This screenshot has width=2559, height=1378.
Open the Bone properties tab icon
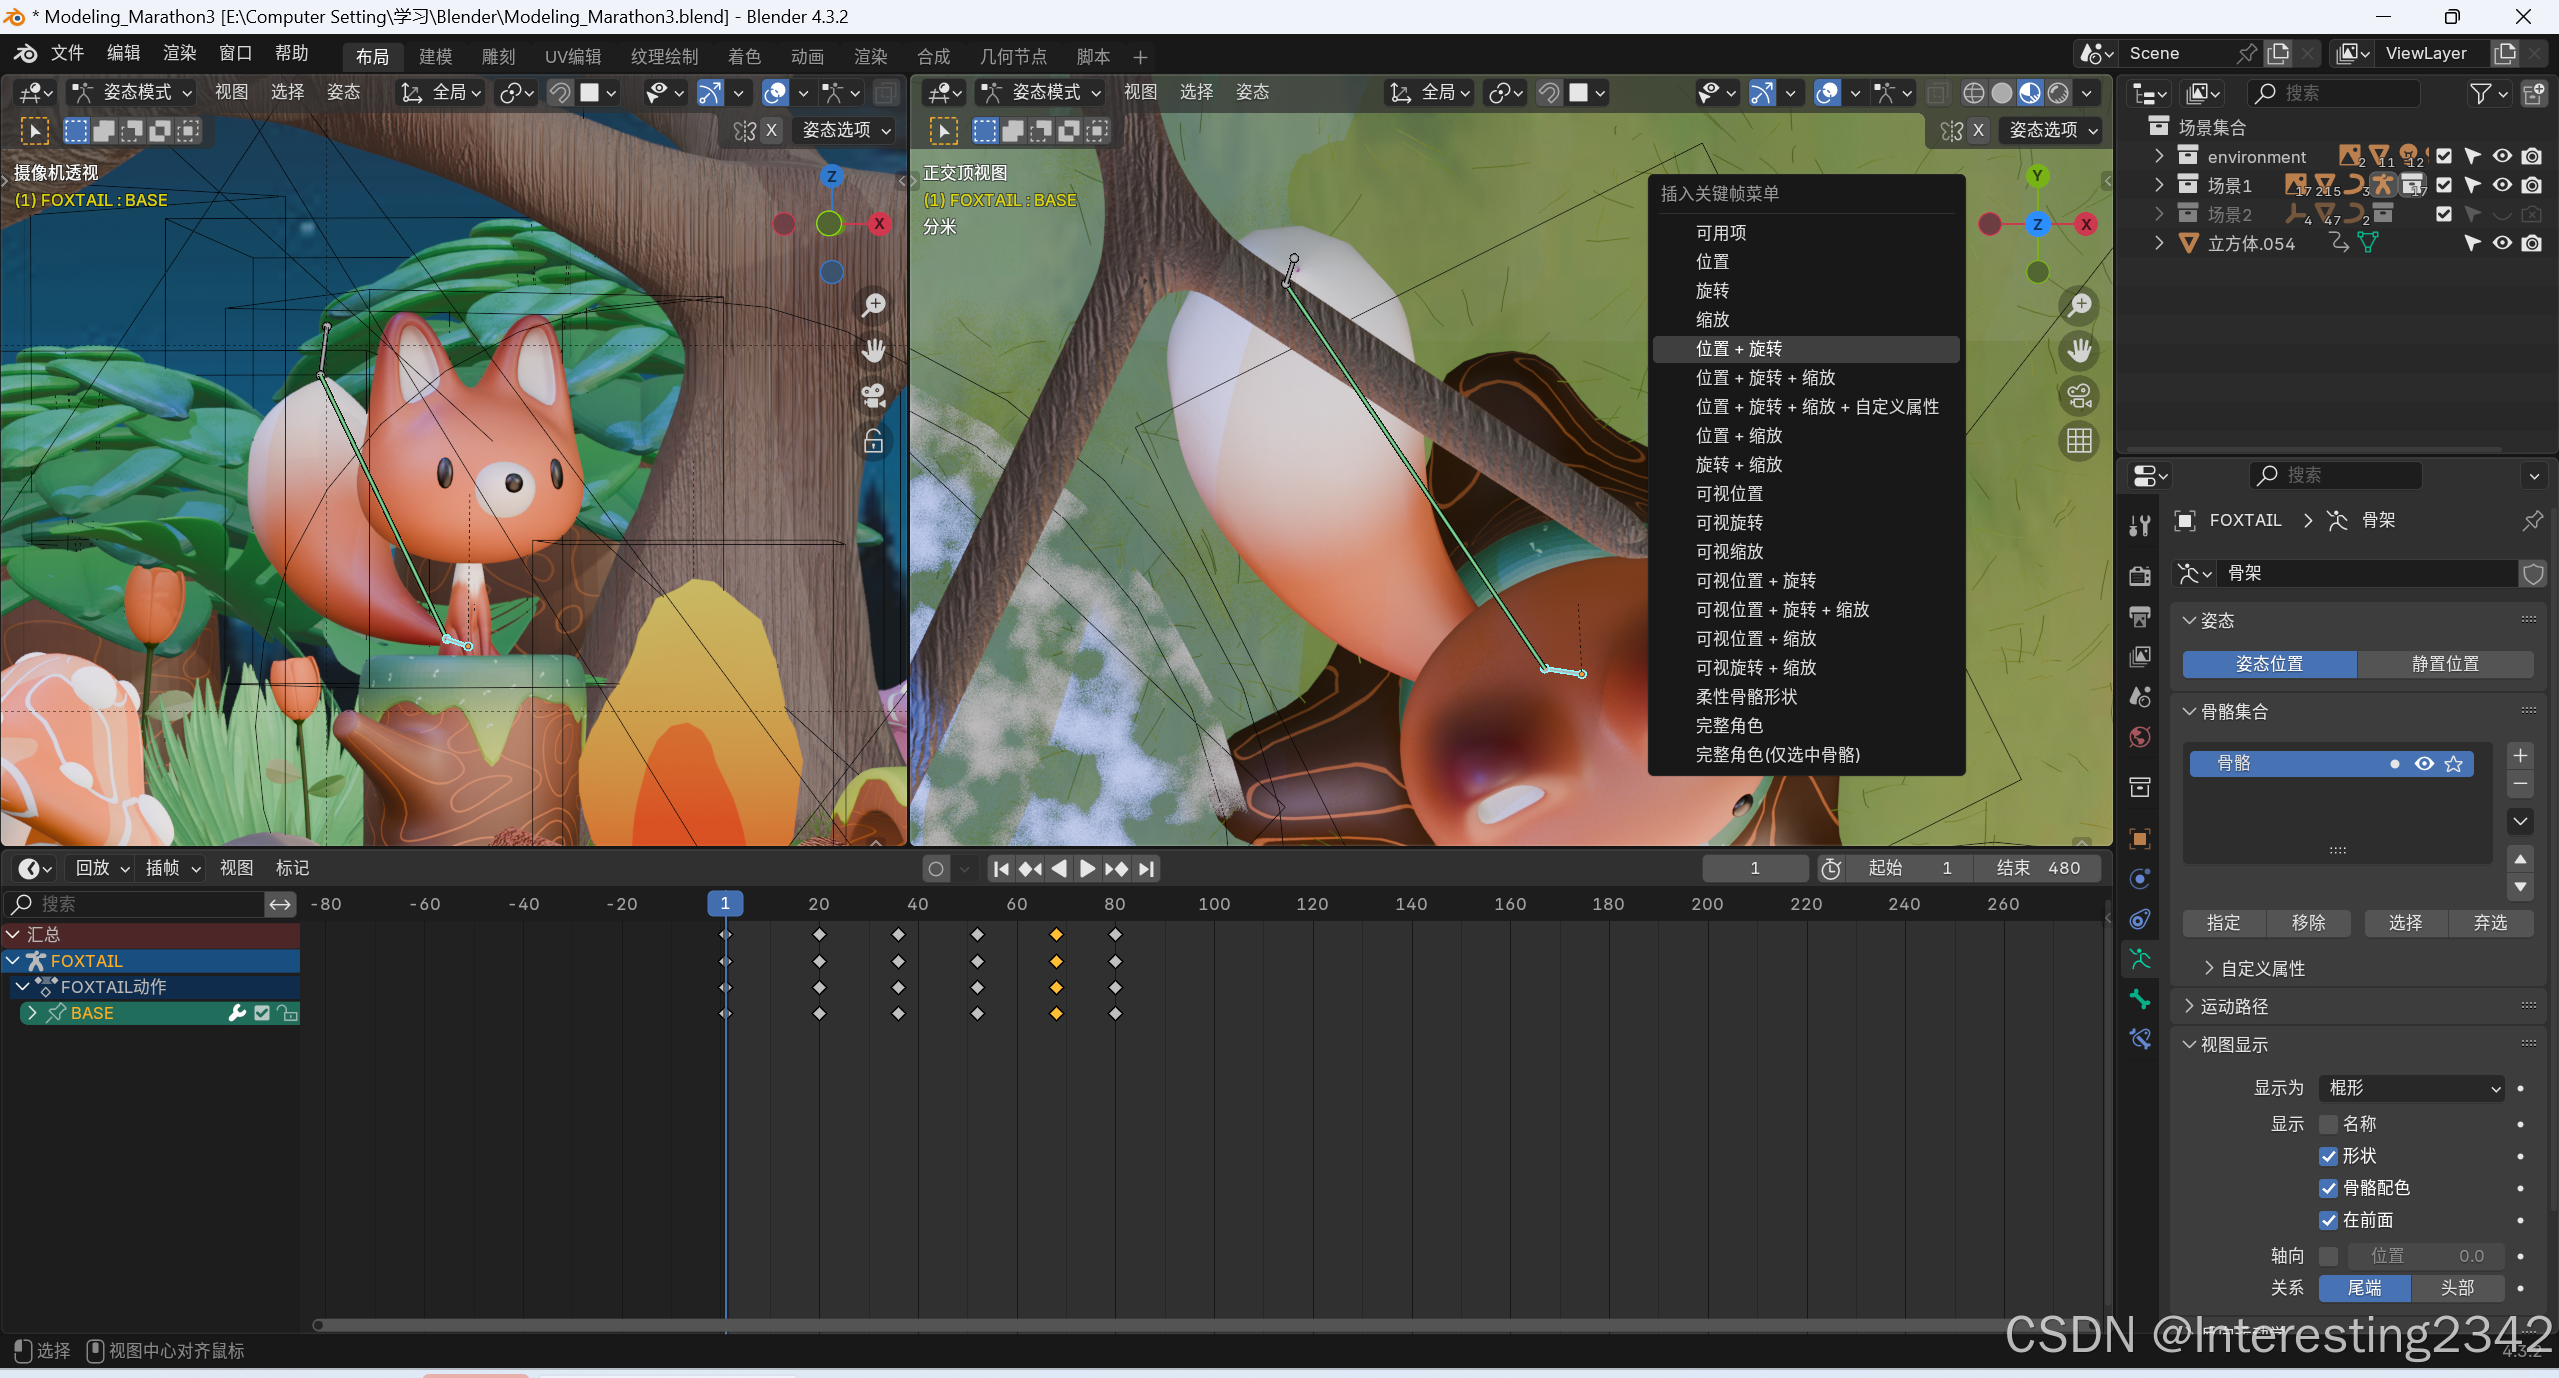2140,999
